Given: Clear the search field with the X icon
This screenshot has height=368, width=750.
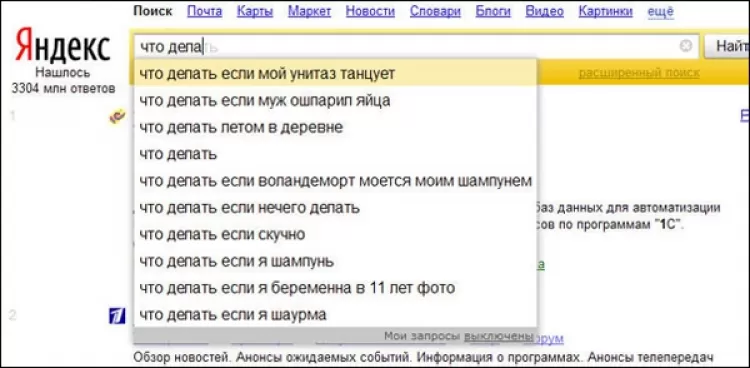Looking at the screenshot, I should 686,46.
